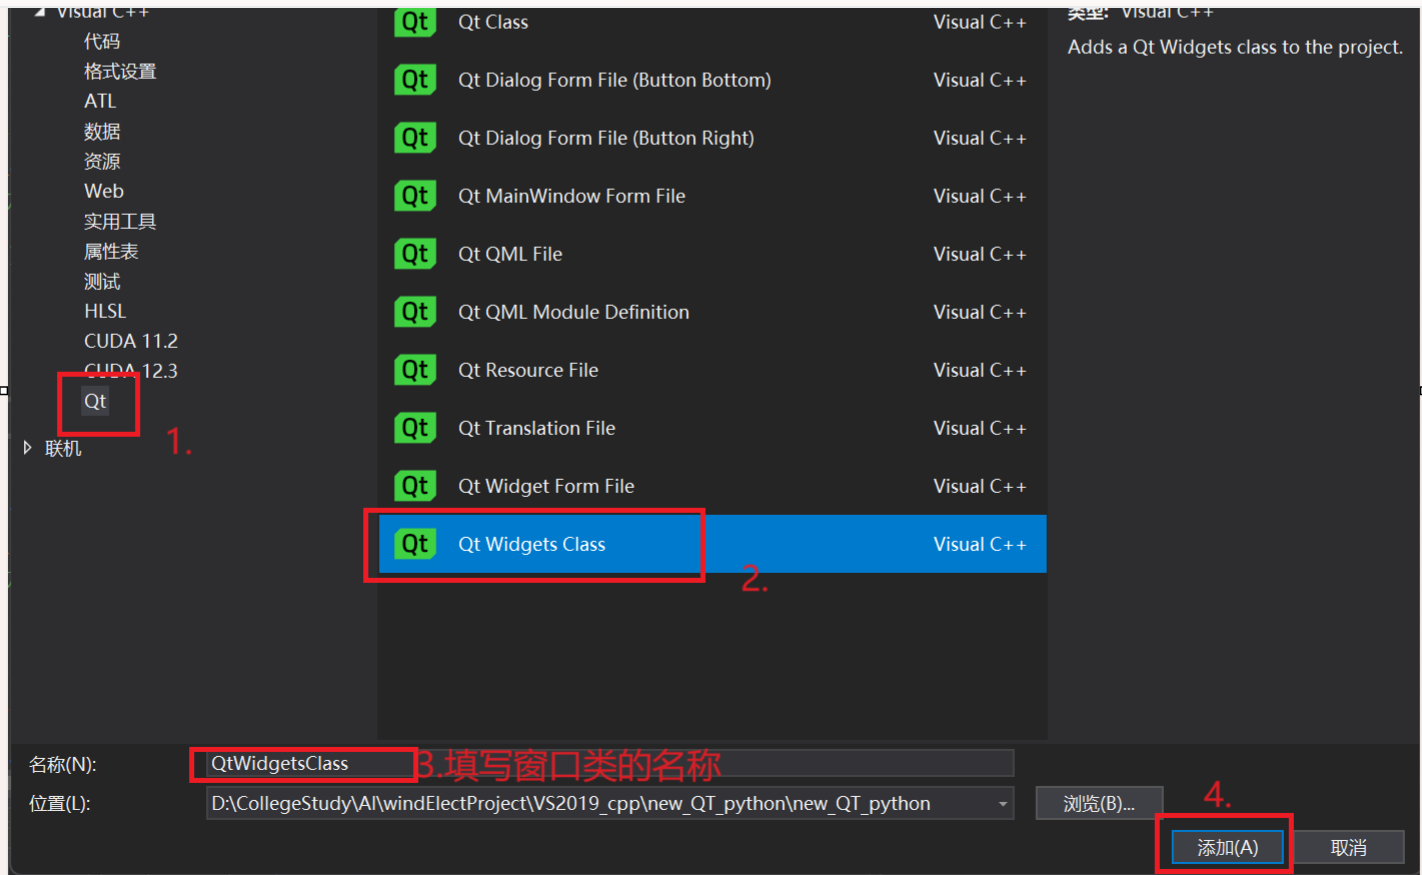Select 属性表 category
1422x875 pixels.
click(111, 251)
